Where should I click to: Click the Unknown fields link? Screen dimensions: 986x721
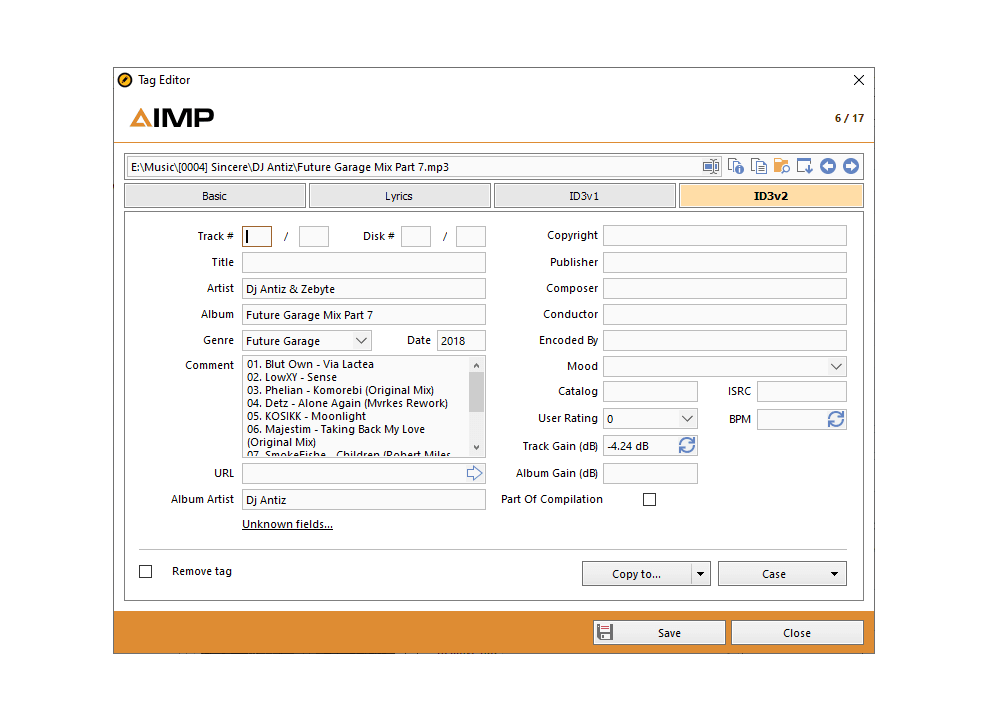(x=287, y=524)
